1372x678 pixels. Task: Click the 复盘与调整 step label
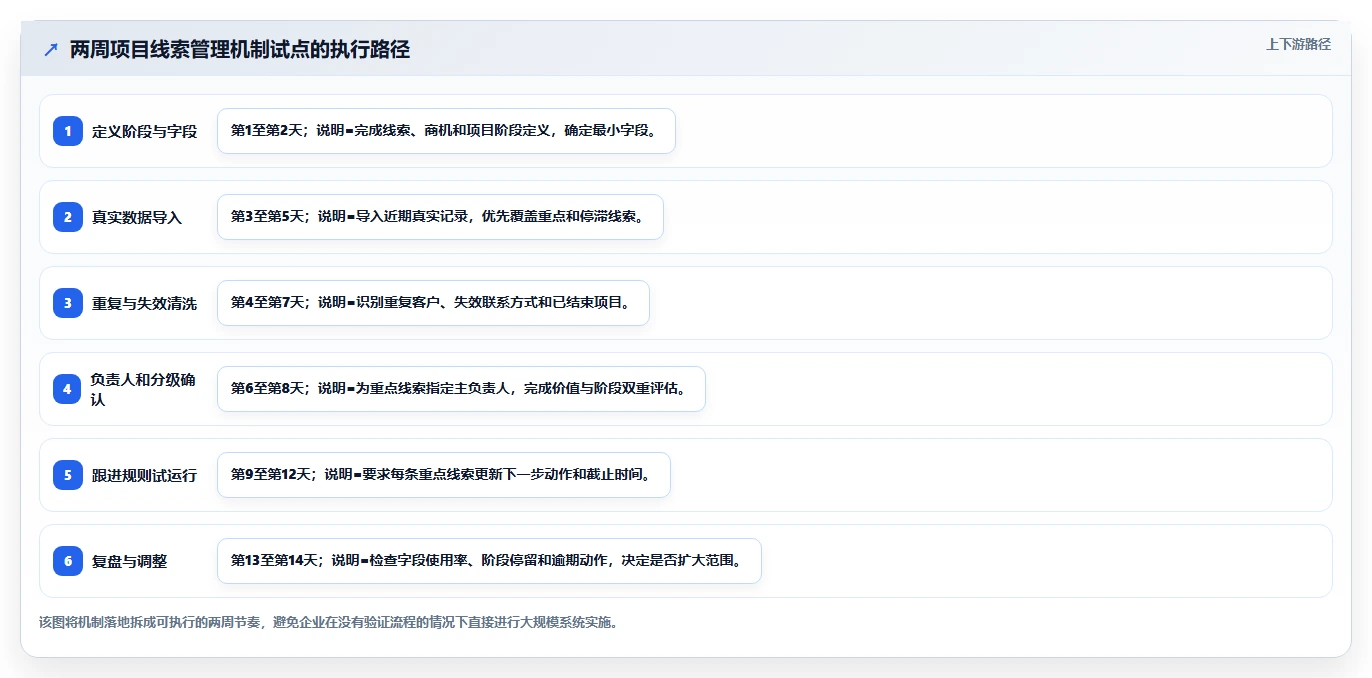(x=130, y=561)
